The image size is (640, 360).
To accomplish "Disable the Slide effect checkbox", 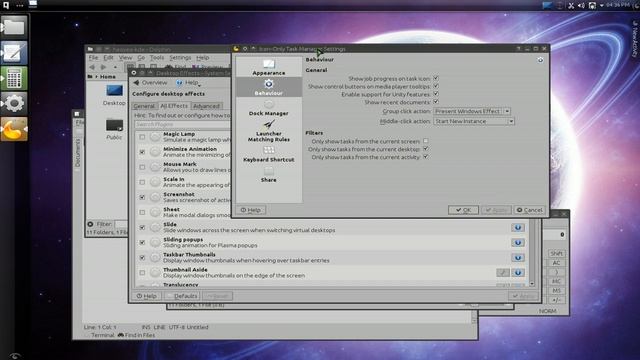I will (x=142, y=227).
